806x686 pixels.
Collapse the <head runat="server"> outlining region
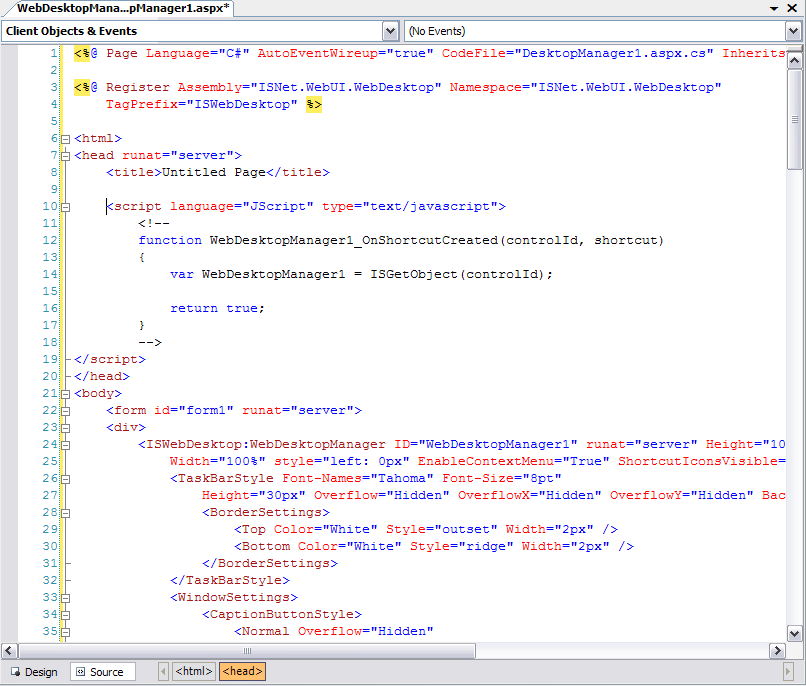pos(66,156)
